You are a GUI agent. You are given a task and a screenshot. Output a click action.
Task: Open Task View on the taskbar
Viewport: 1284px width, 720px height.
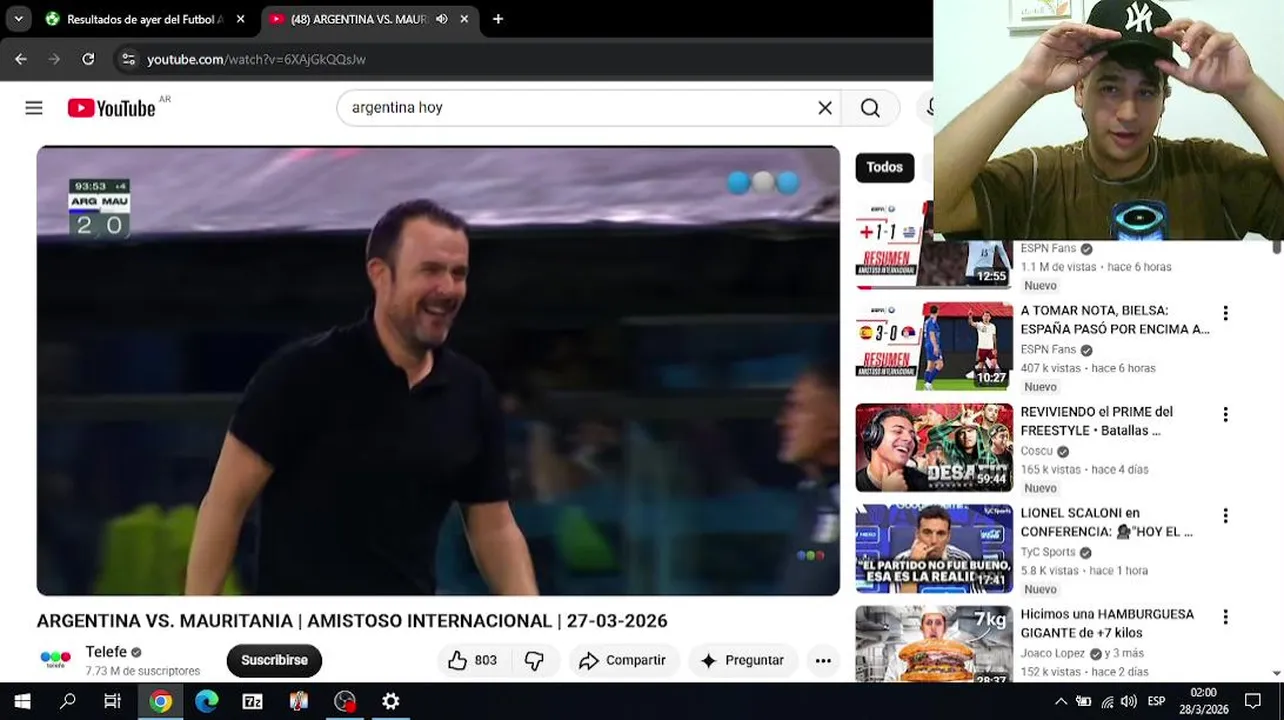point(113,701)
